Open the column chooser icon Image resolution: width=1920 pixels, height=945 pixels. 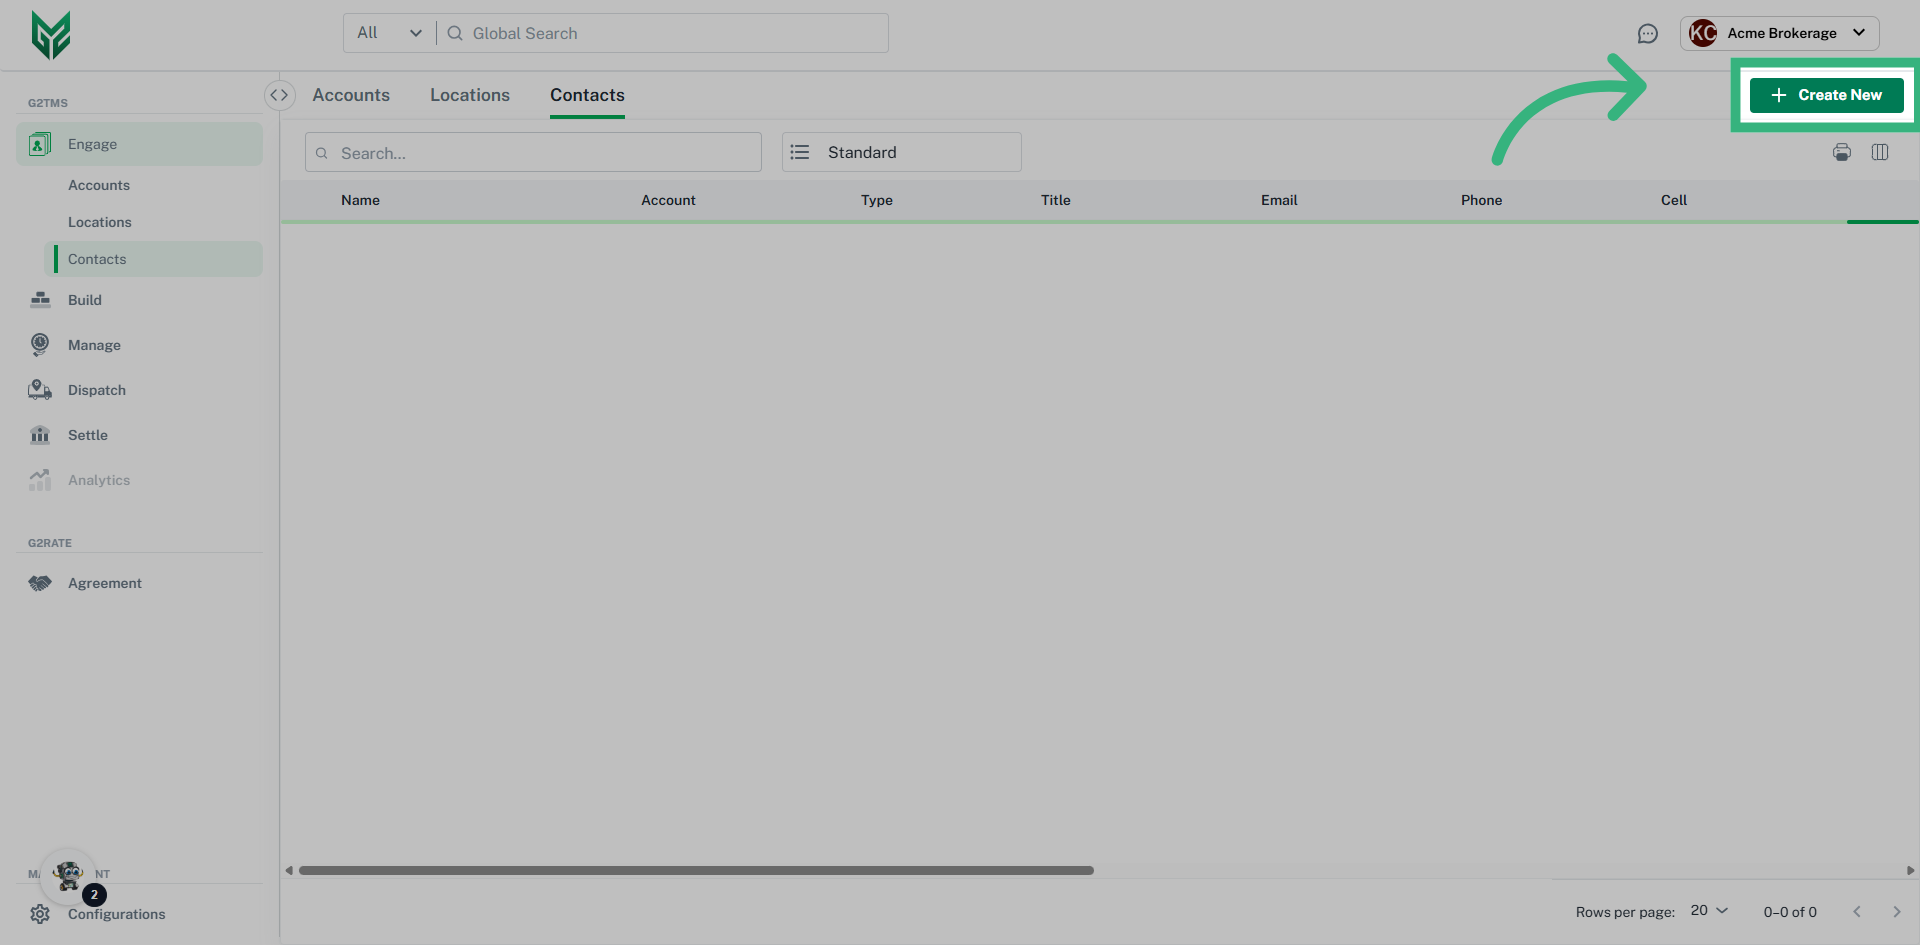(x=1880, y=152)
